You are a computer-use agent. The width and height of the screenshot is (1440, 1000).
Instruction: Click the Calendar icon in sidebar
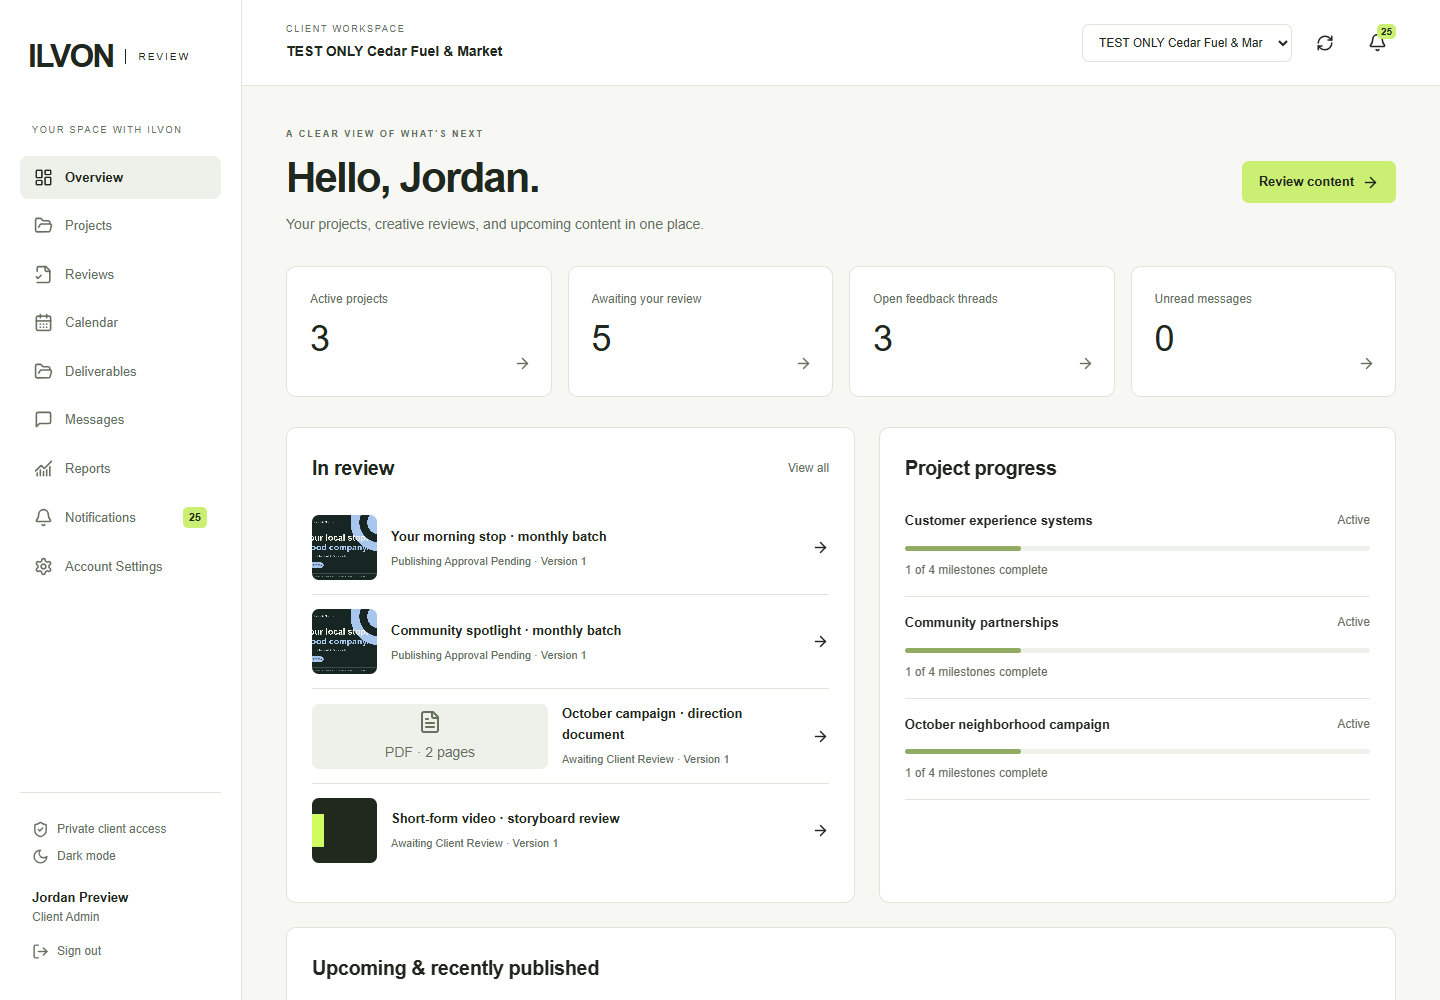pos(43,322)
